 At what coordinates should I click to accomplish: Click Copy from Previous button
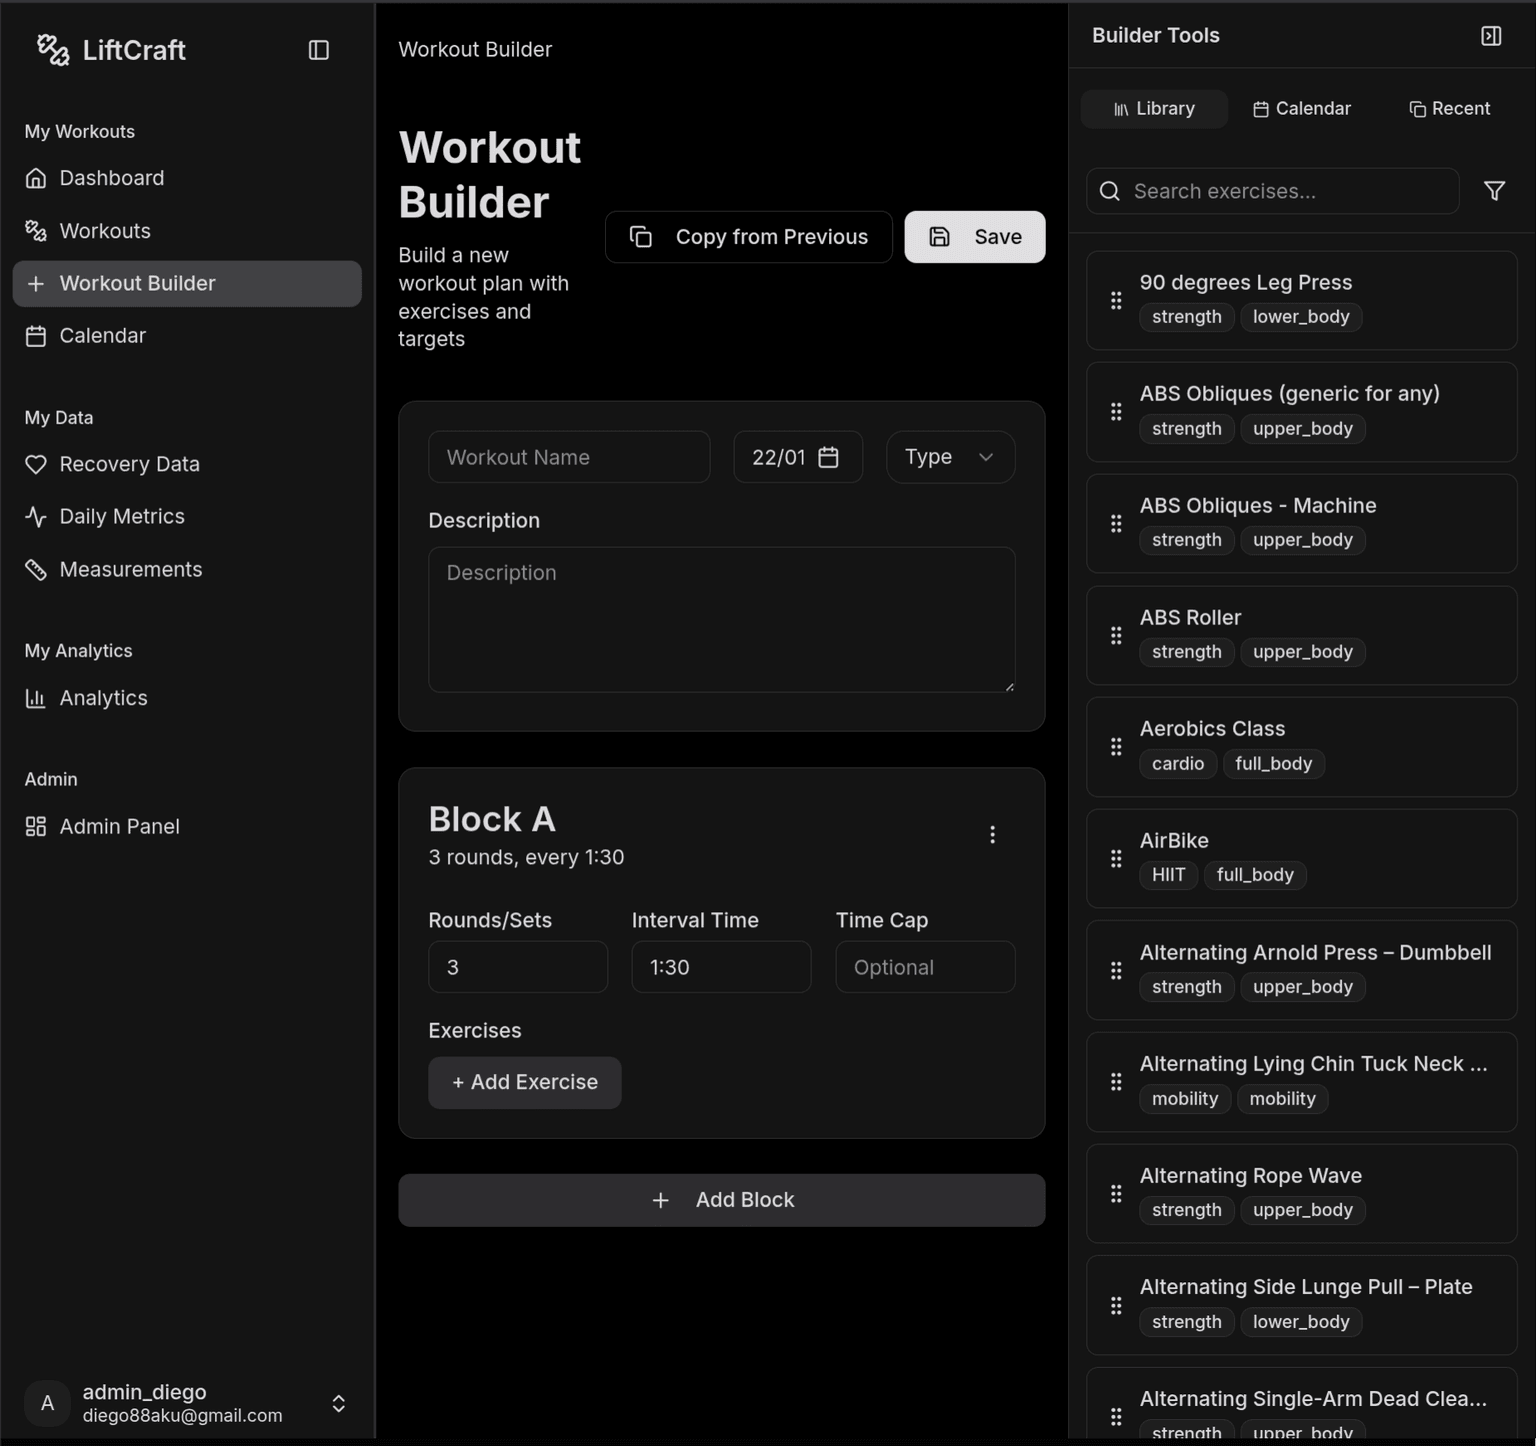click(748, 237)
